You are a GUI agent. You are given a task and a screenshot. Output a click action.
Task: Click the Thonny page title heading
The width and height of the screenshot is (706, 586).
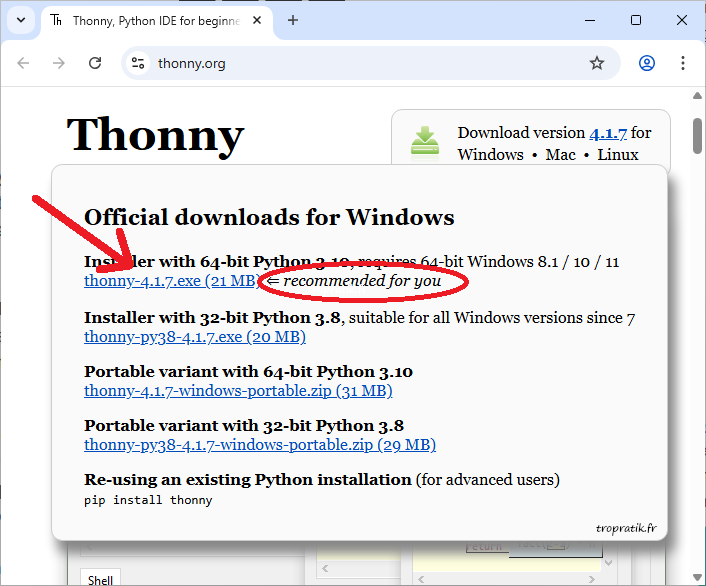coord(155,135)
